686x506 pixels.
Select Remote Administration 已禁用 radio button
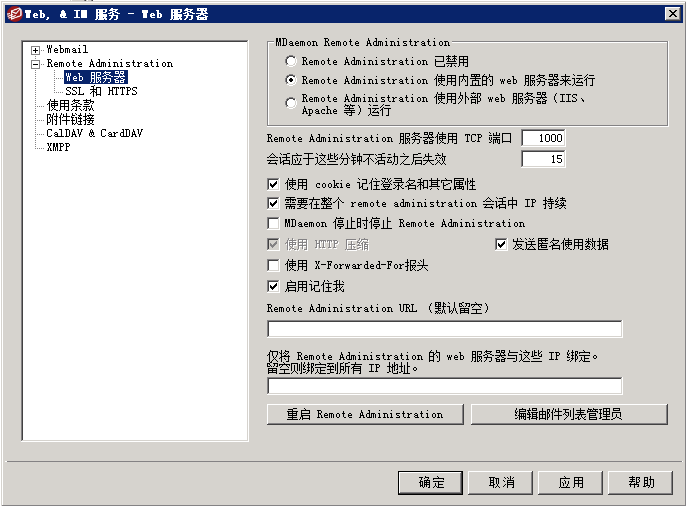click(x=291, y=62)
